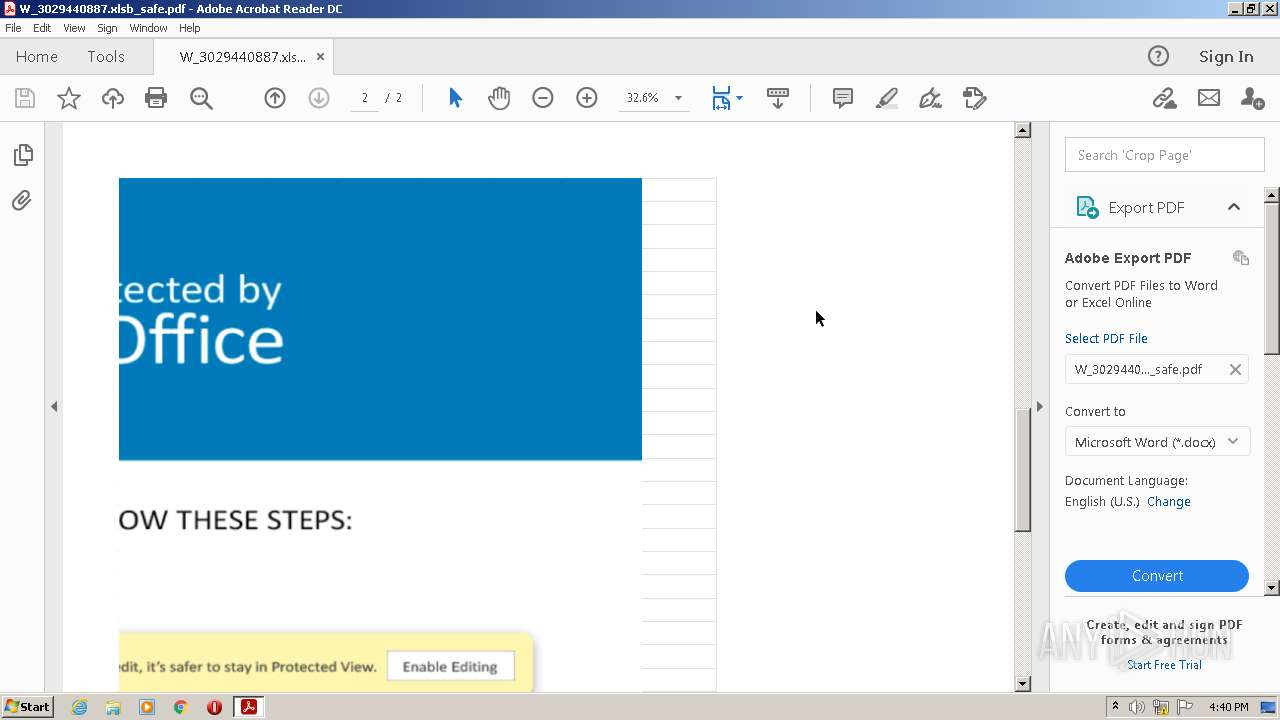Open the Windows Start menu

tap(28, 707)
